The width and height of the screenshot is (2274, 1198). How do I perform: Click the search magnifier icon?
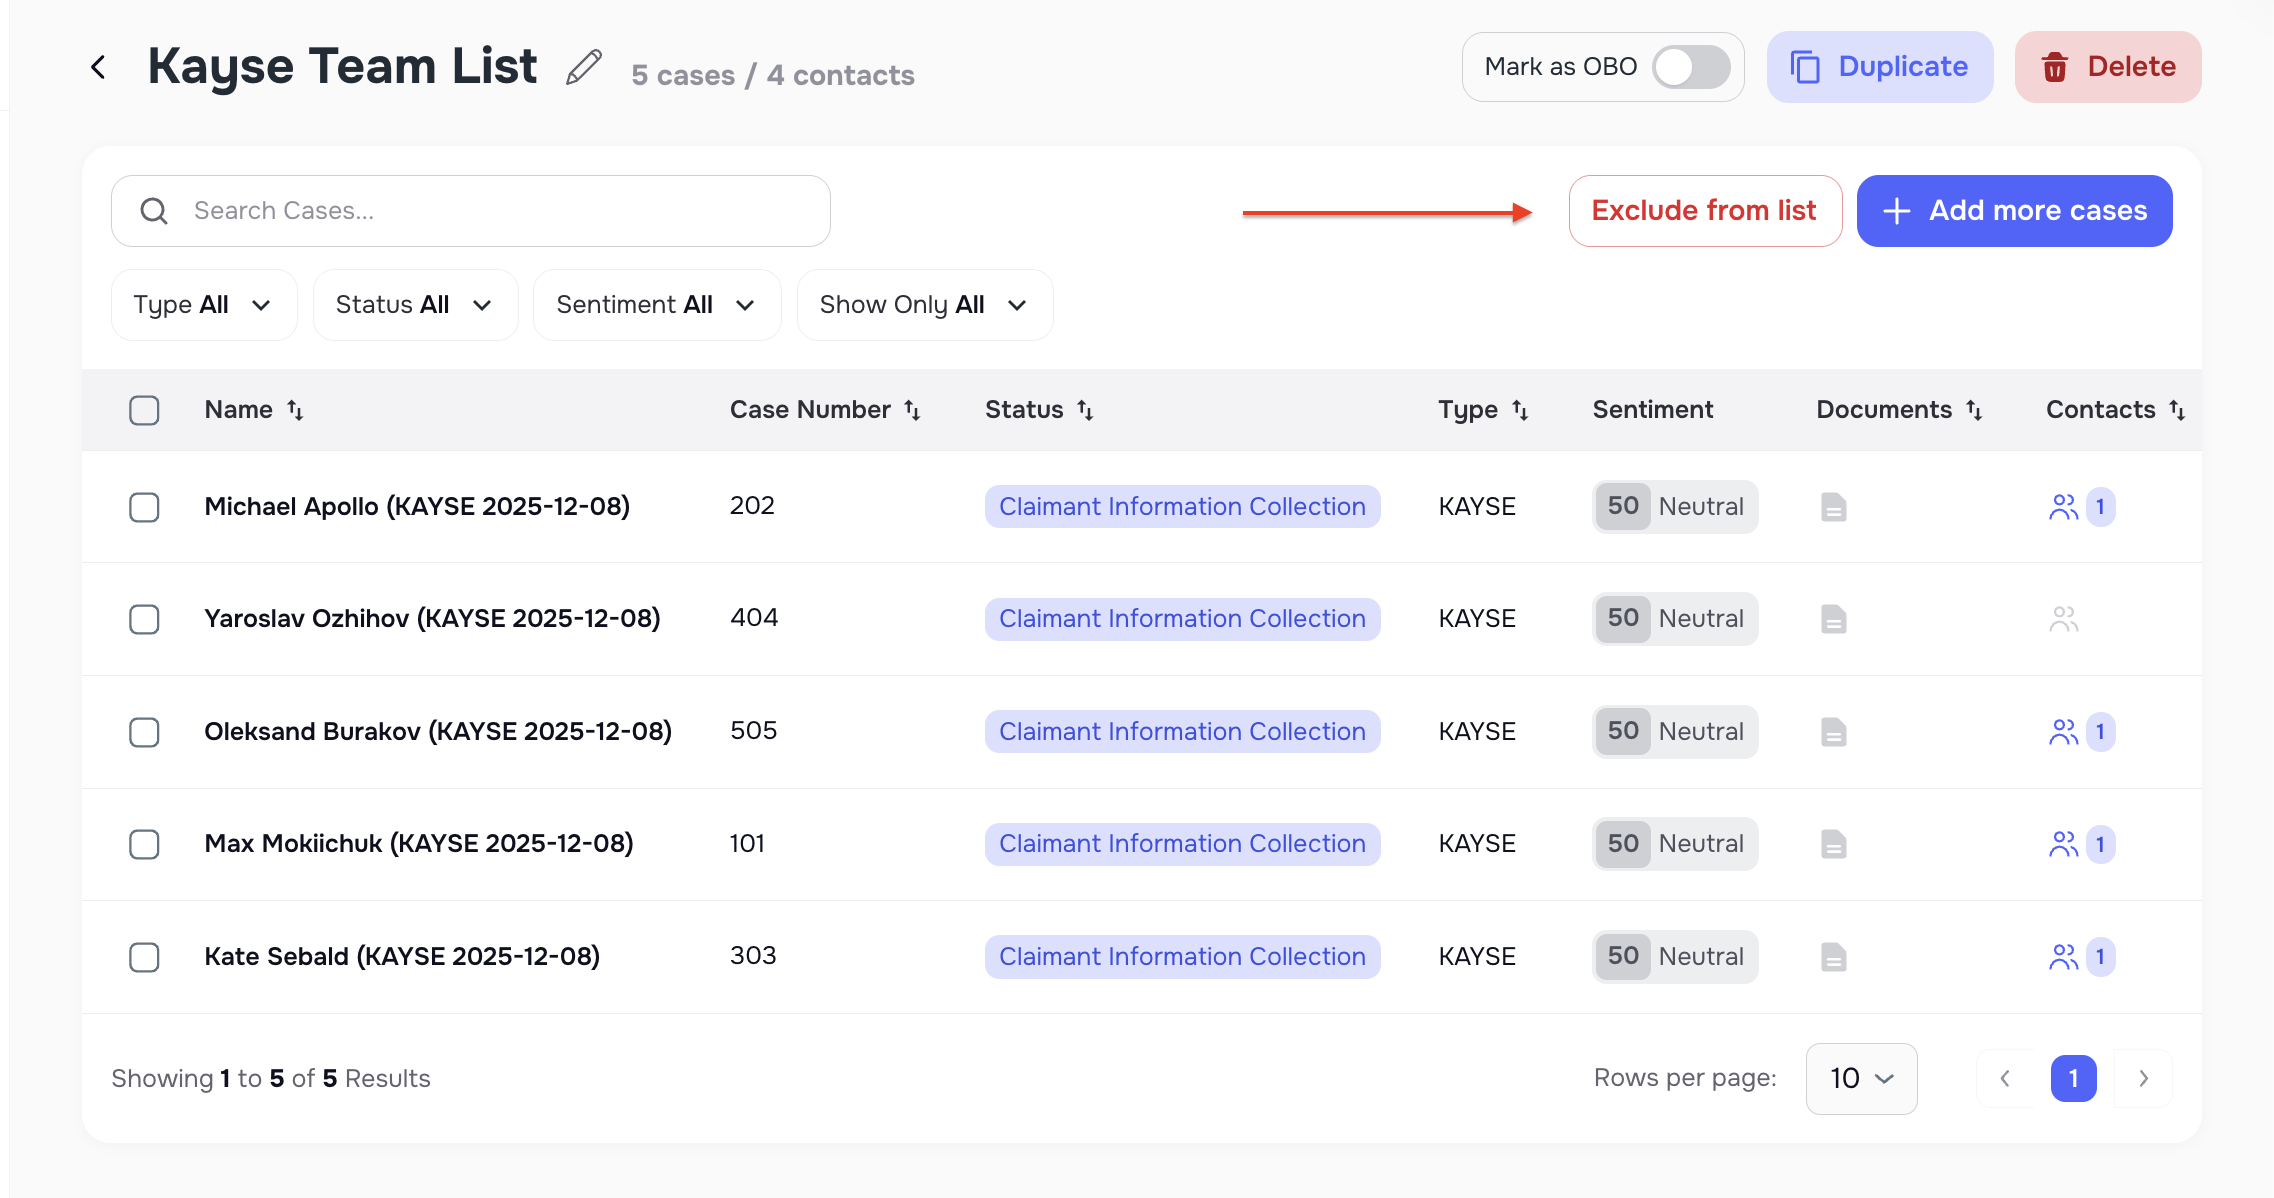154,210
